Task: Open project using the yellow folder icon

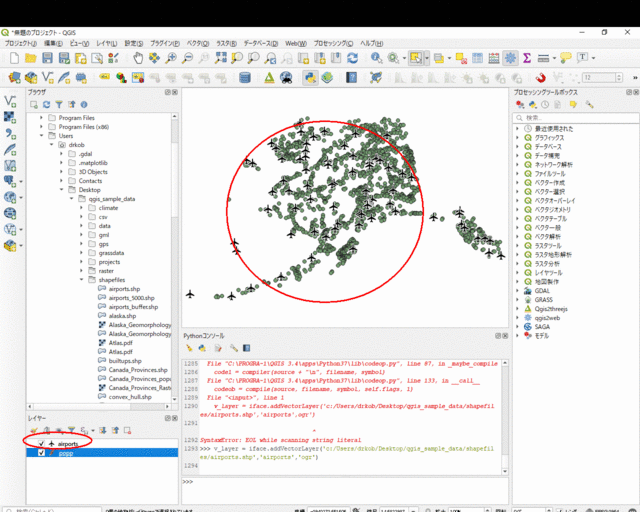Action: point(31,58)
